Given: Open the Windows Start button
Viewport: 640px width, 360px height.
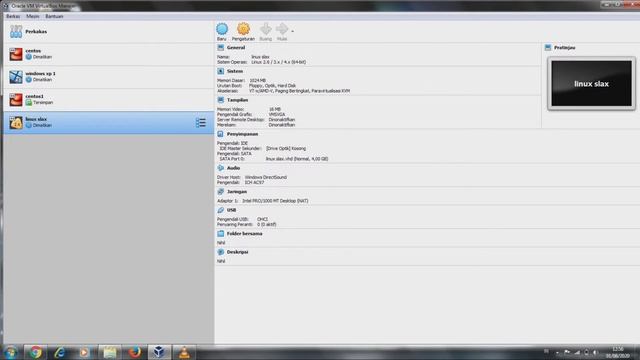Looking at the screenshot, I should coord(11,352).
